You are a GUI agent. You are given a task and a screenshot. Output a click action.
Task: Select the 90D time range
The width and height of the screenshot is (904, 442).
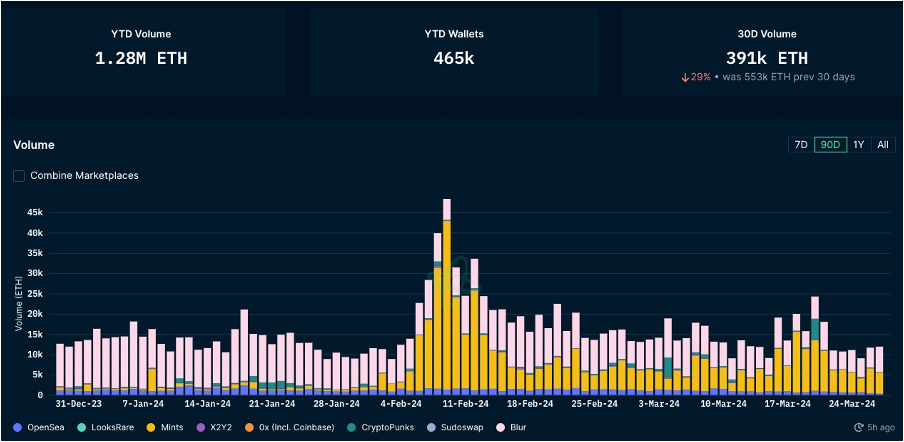tap(829, 145)
